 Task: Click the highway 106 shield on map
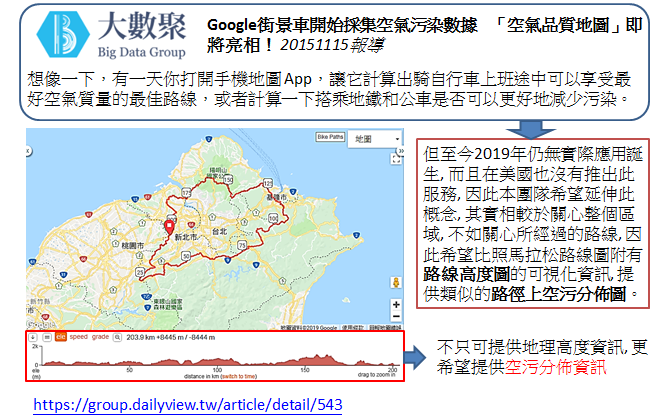pyautogui.click(x=273, y=218)
